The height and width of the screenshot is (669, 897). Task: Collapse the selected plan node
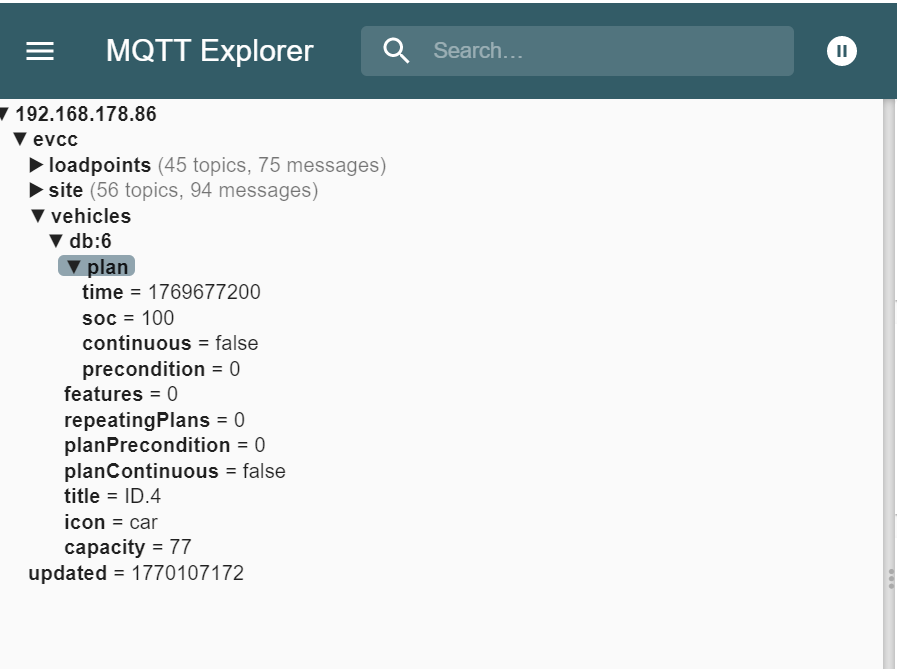(x=73, y=267)
